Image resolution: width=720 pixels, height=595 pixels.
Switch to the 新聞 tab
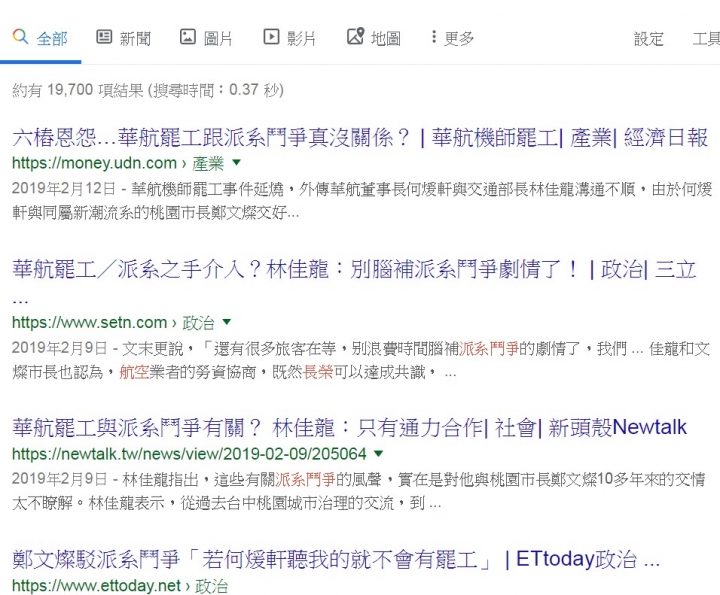click(x=124, y=38)
